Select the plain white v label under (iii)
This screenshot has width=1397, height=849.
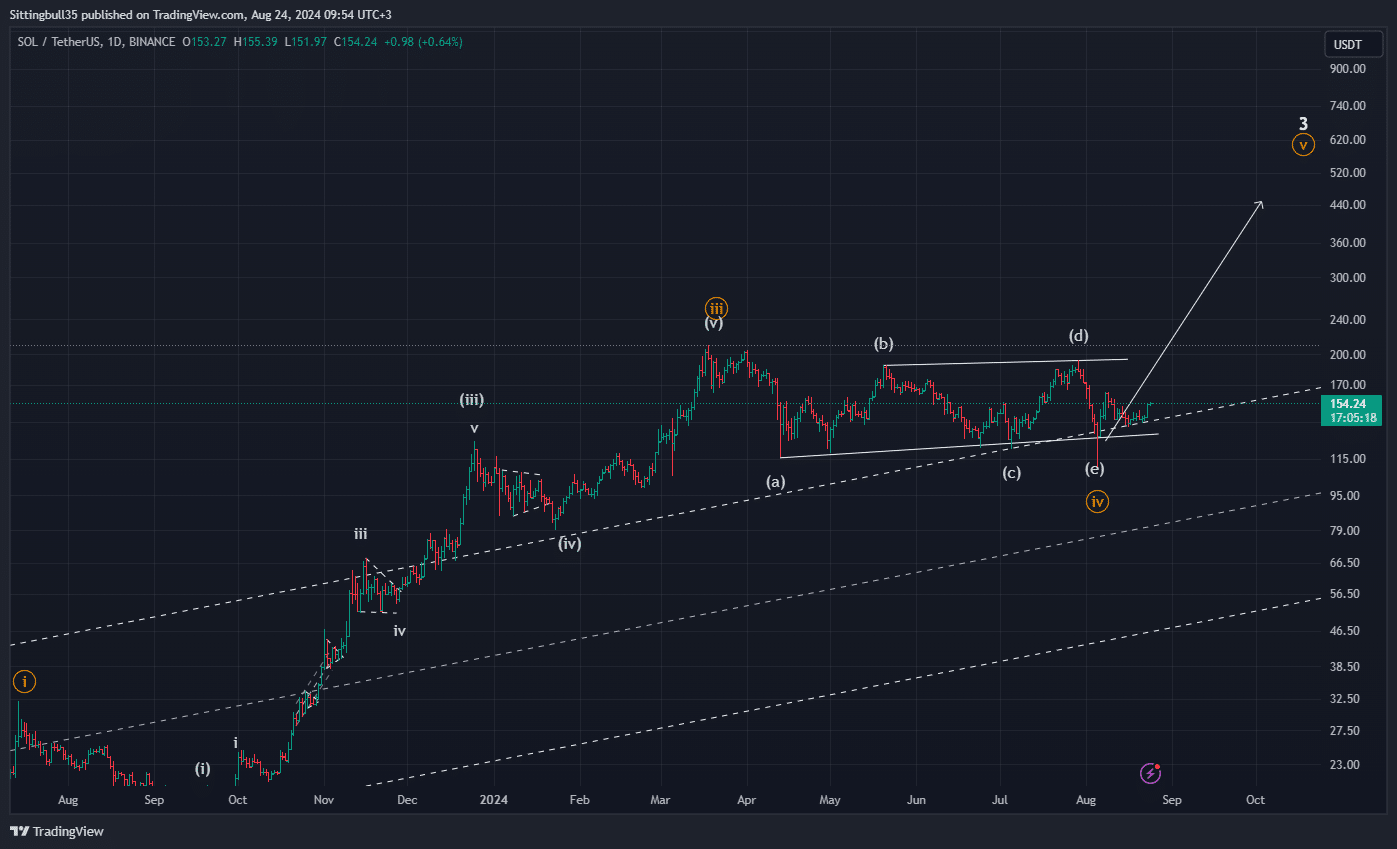point(474,429)
